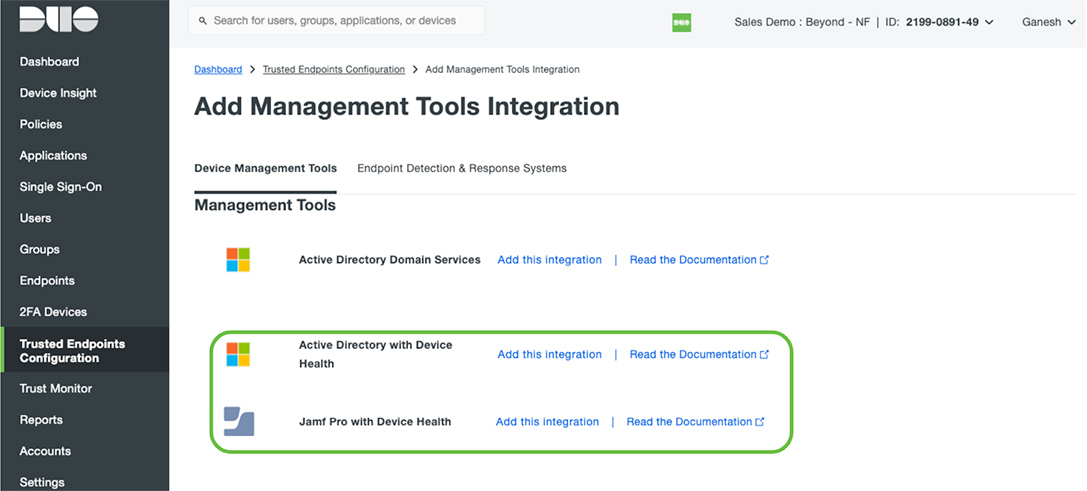Go to Trusted Endpoints Configuration breadcrumb
The image size is (1087, 491).
(x=333, y=70)
